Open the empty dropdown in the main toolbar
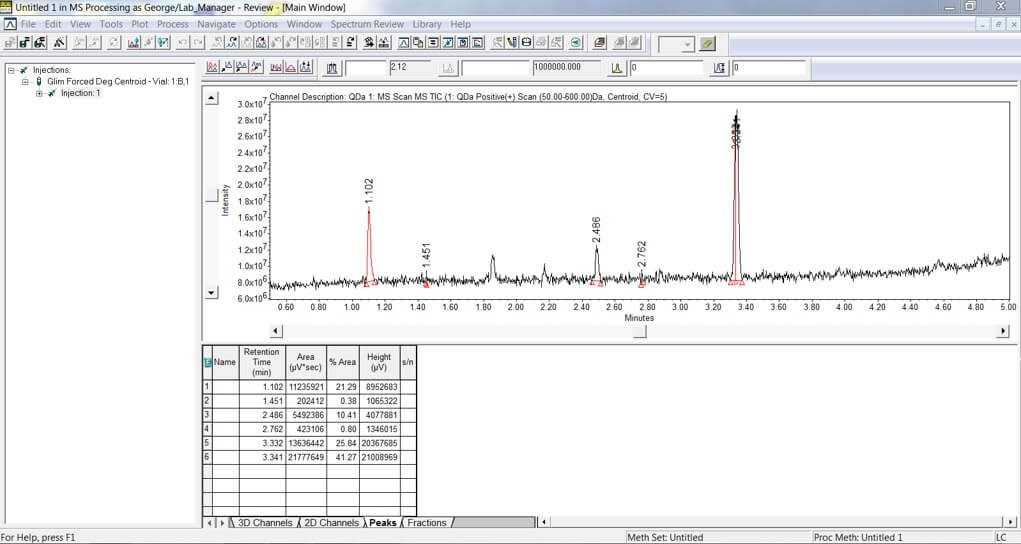1021x544 pixels. pyautogui.click(x=677, y=44)
